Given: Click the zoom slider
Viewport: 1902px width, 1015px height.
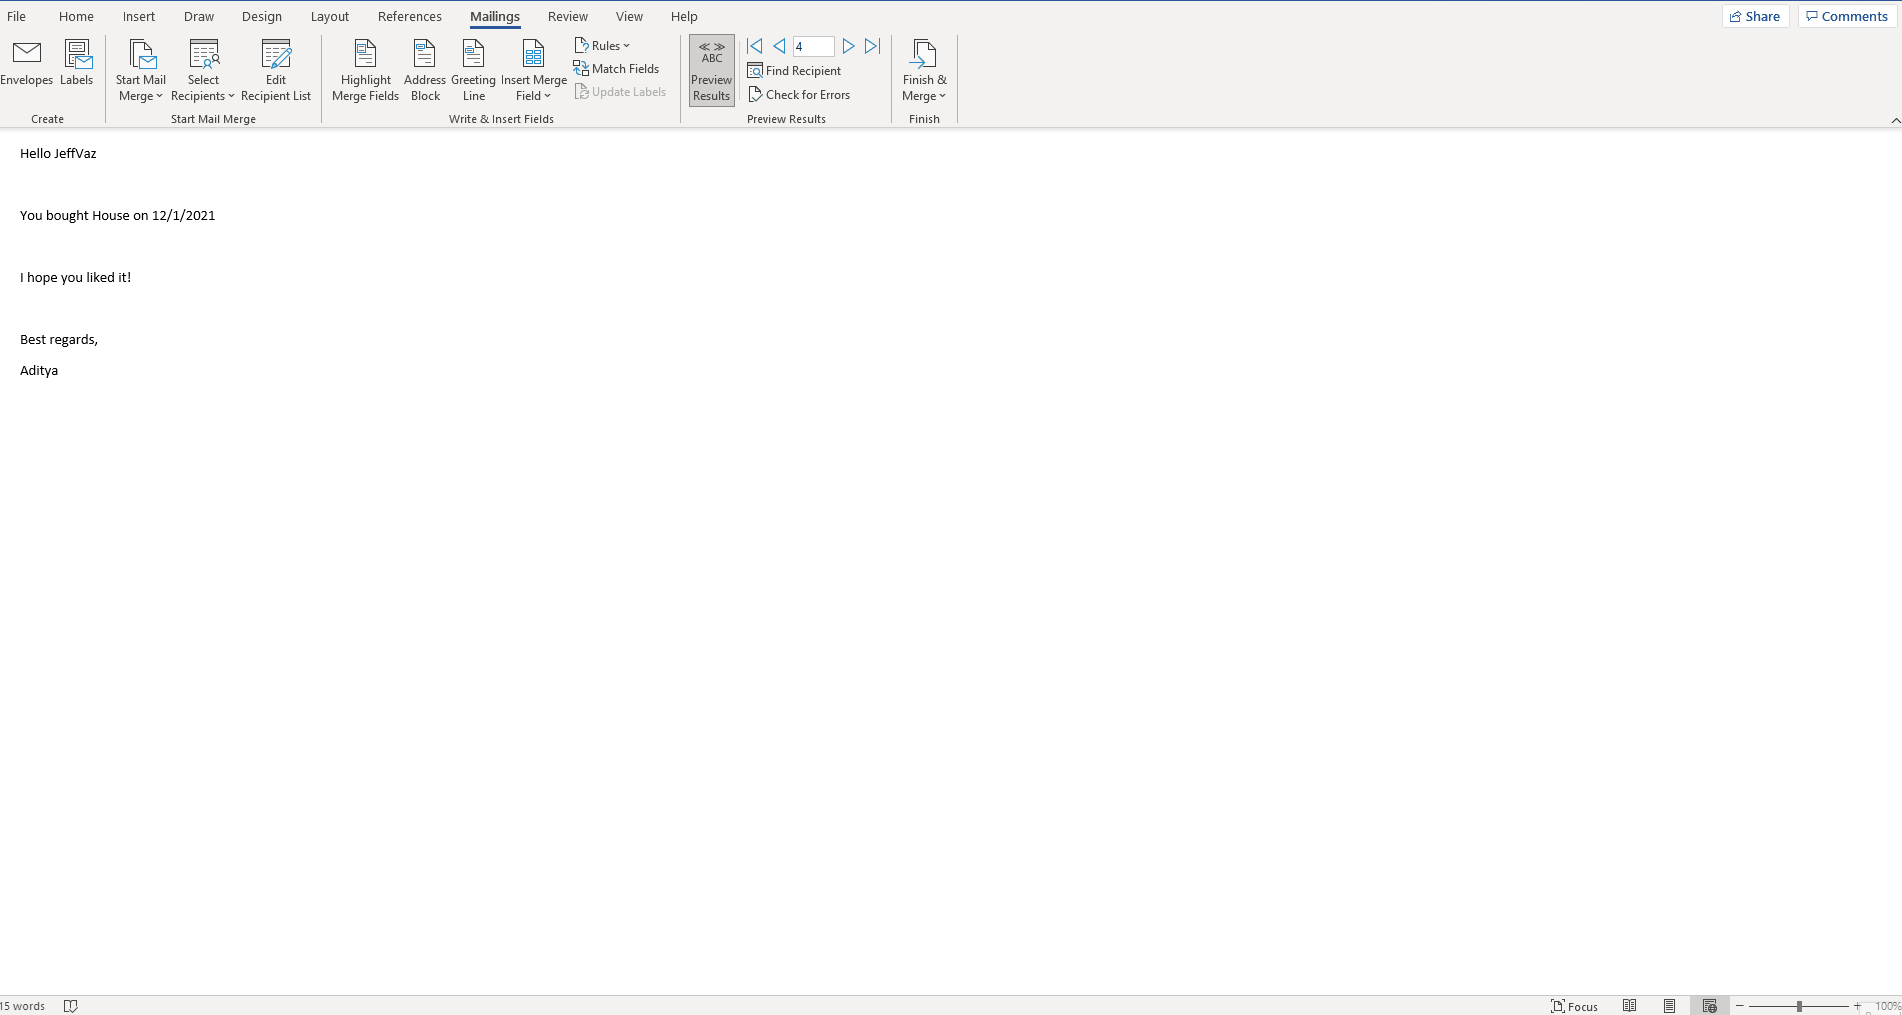Looking at the screenshot, I should pos(1799,1006).
